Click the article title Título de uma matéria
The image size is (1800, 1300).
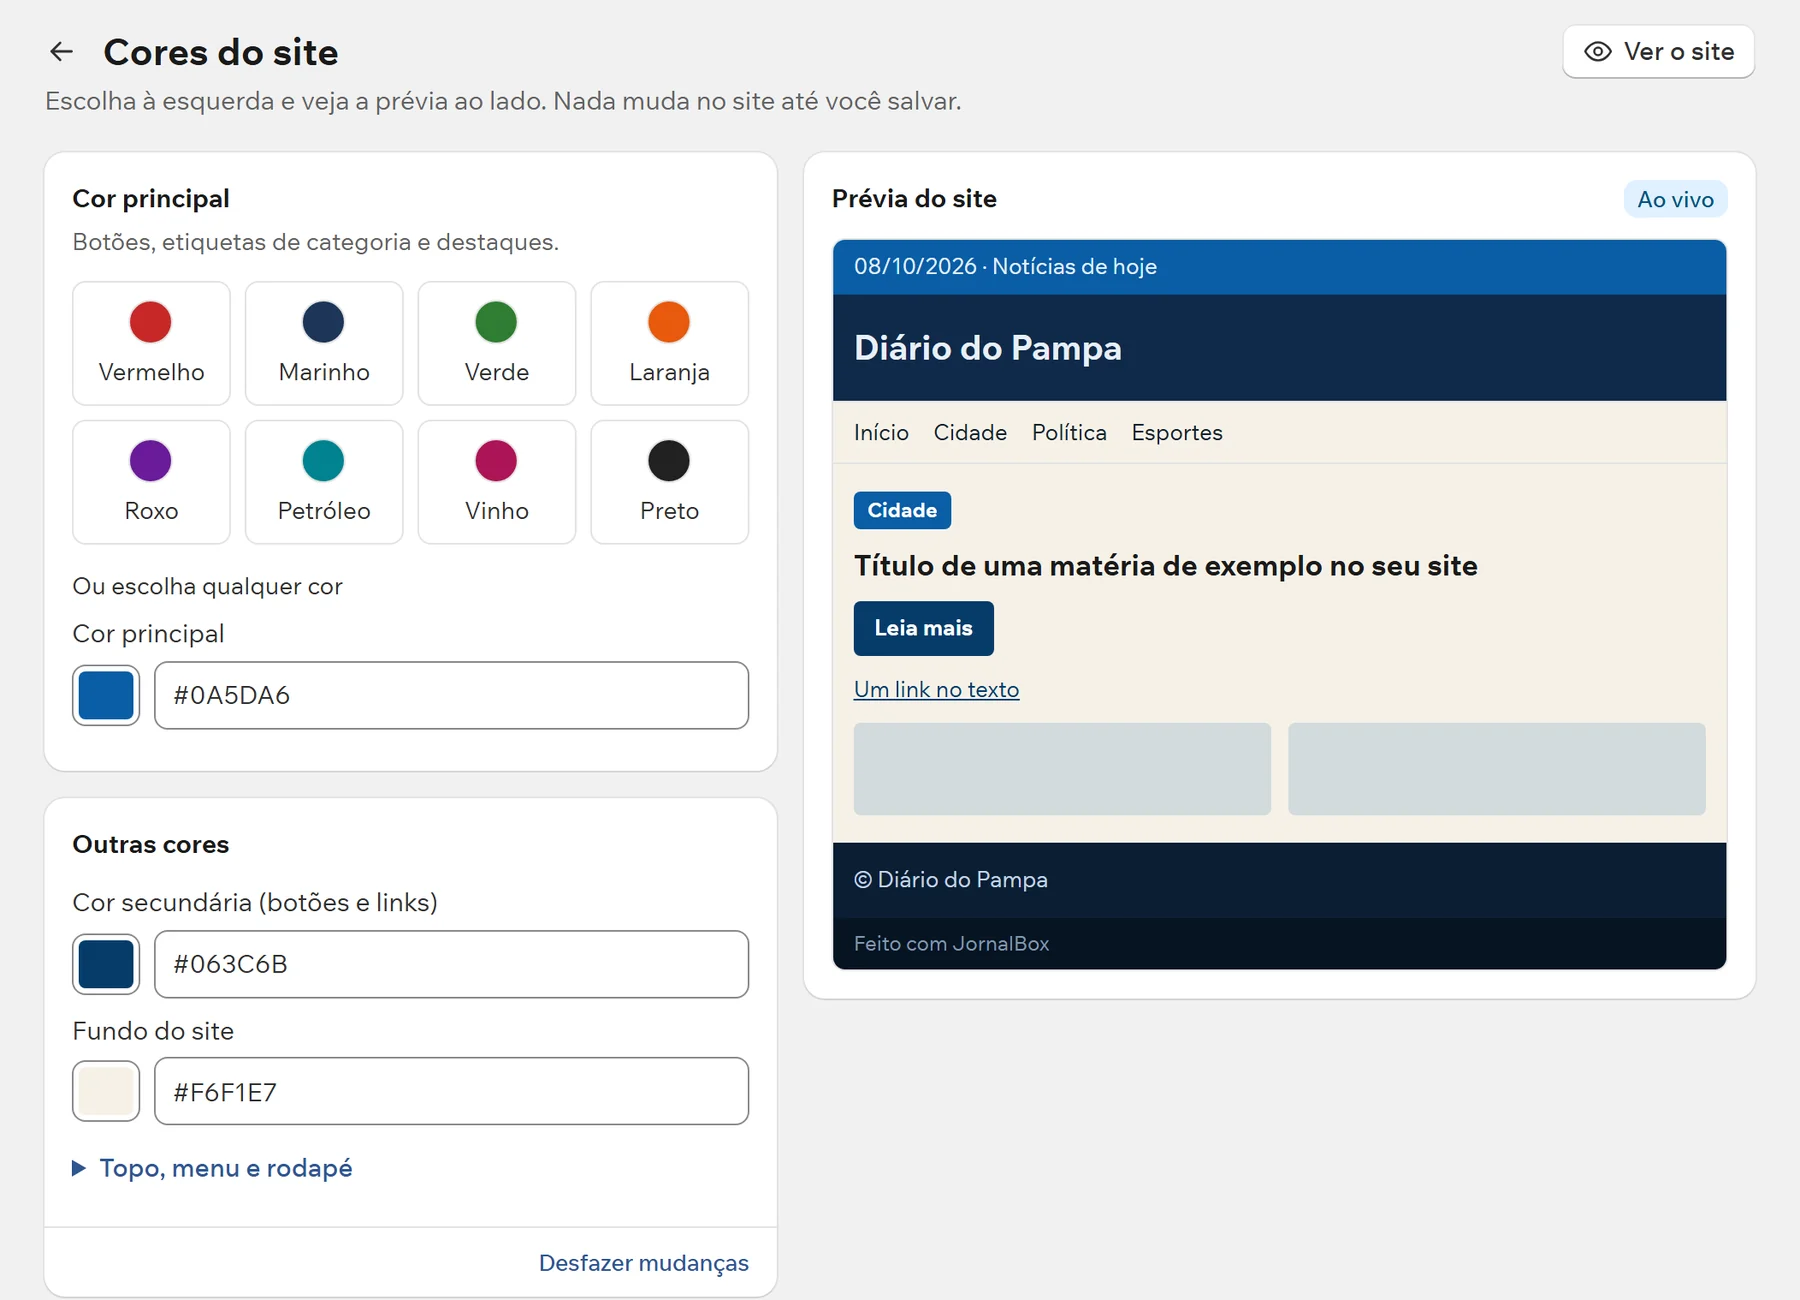coord(1166,566)
